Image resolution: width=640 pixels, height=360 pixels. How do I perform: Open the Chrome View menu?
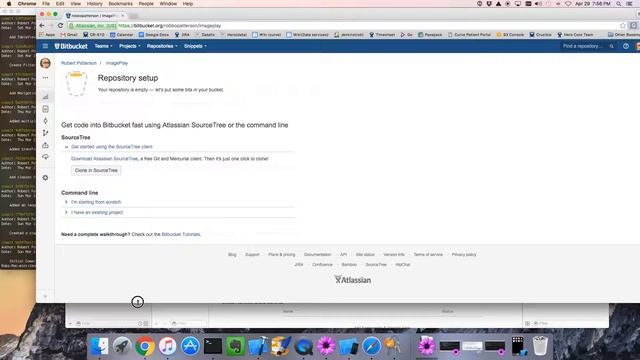(x=76, y=4)
